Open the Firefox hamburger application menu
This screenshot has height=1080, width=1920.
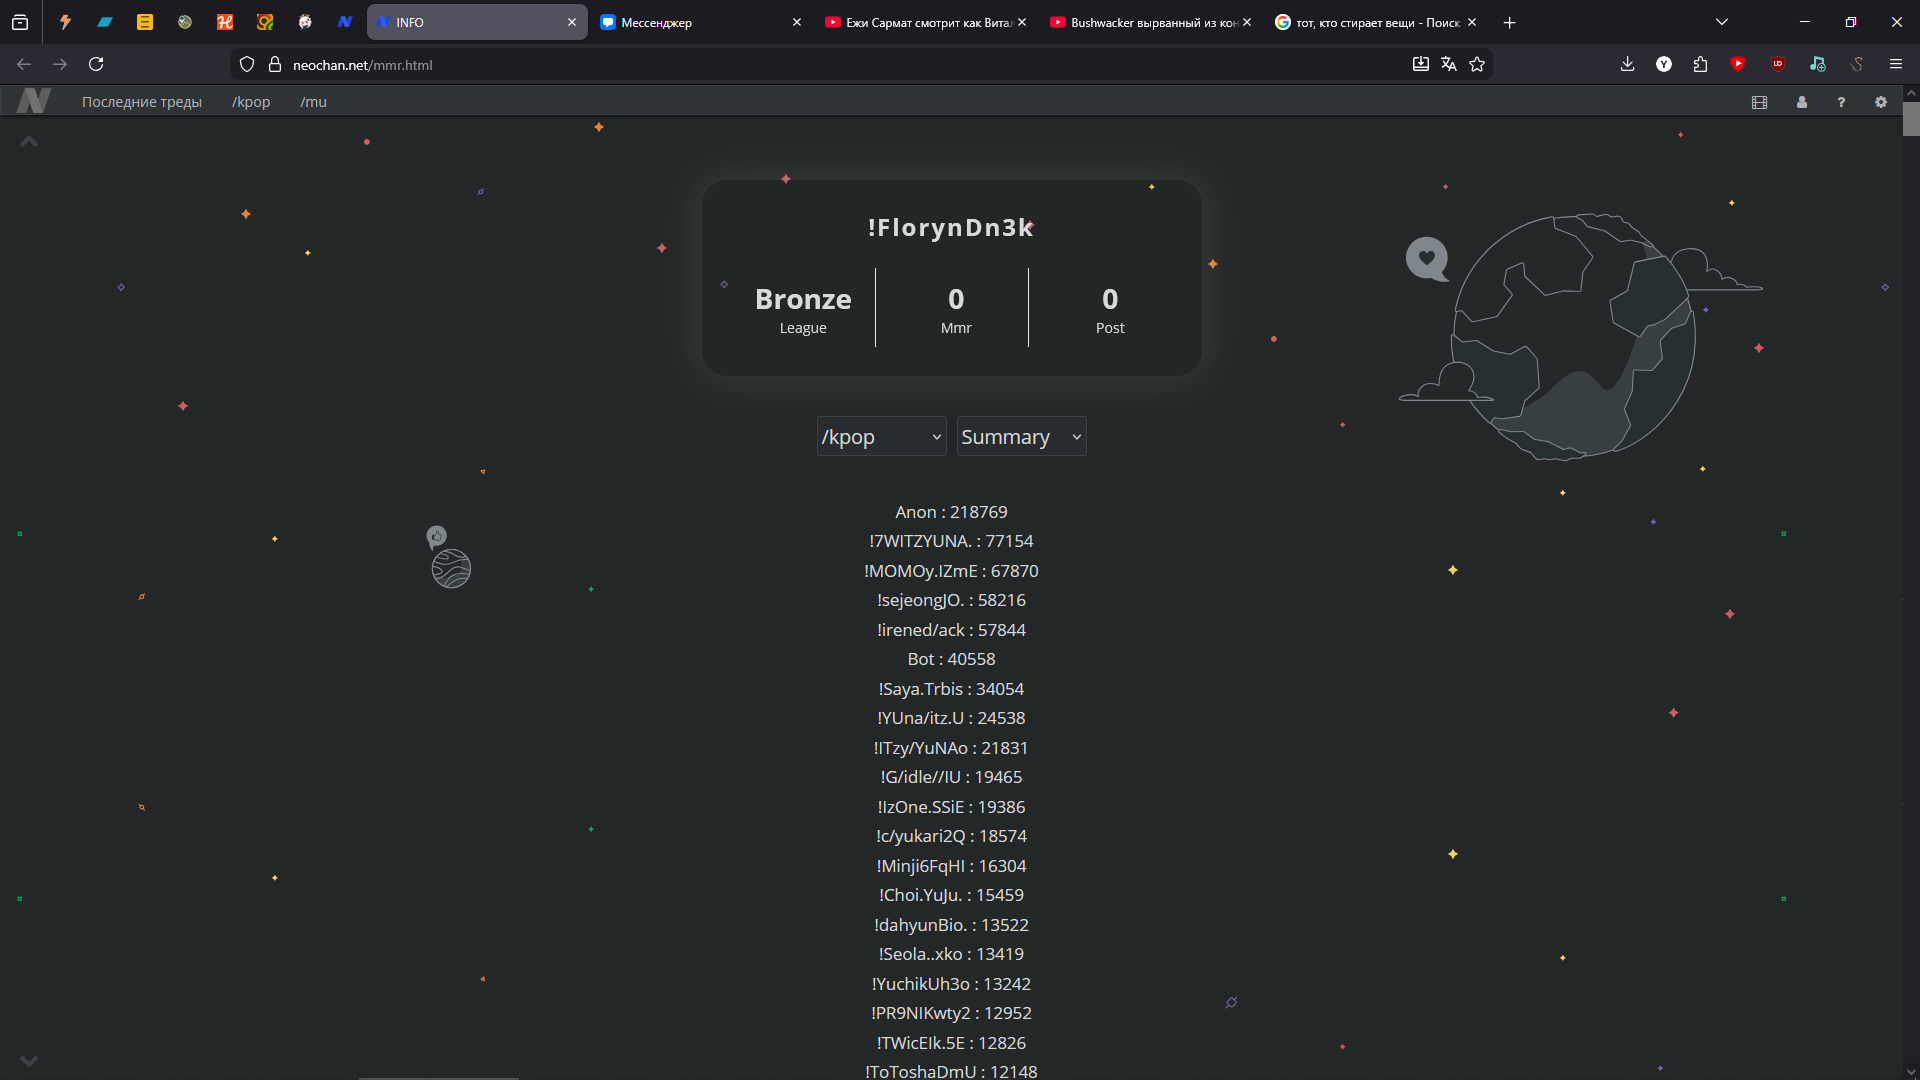tap(1895, 64)
